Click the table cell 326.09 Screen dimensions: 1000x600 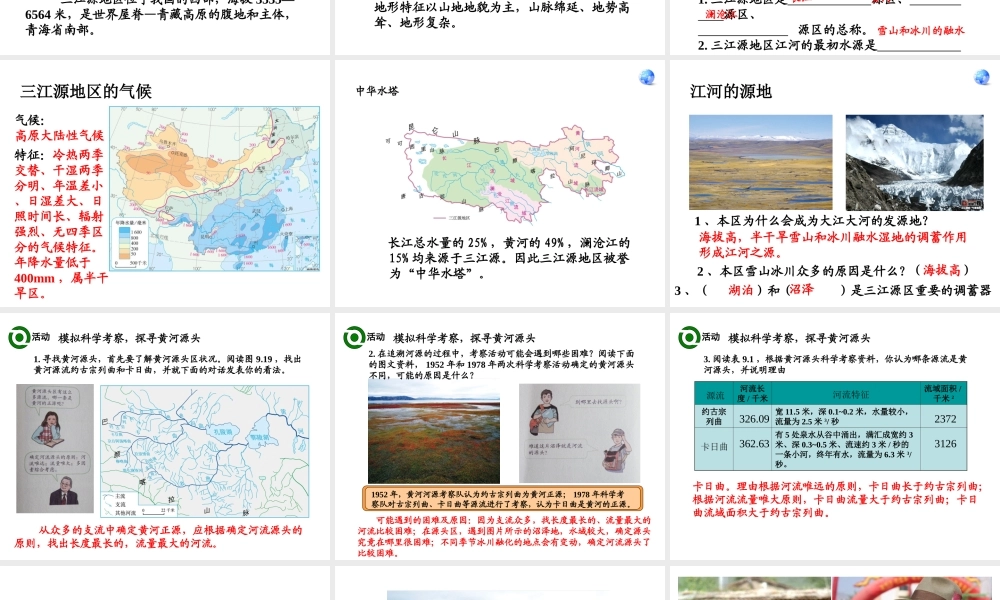pos(754,418)
